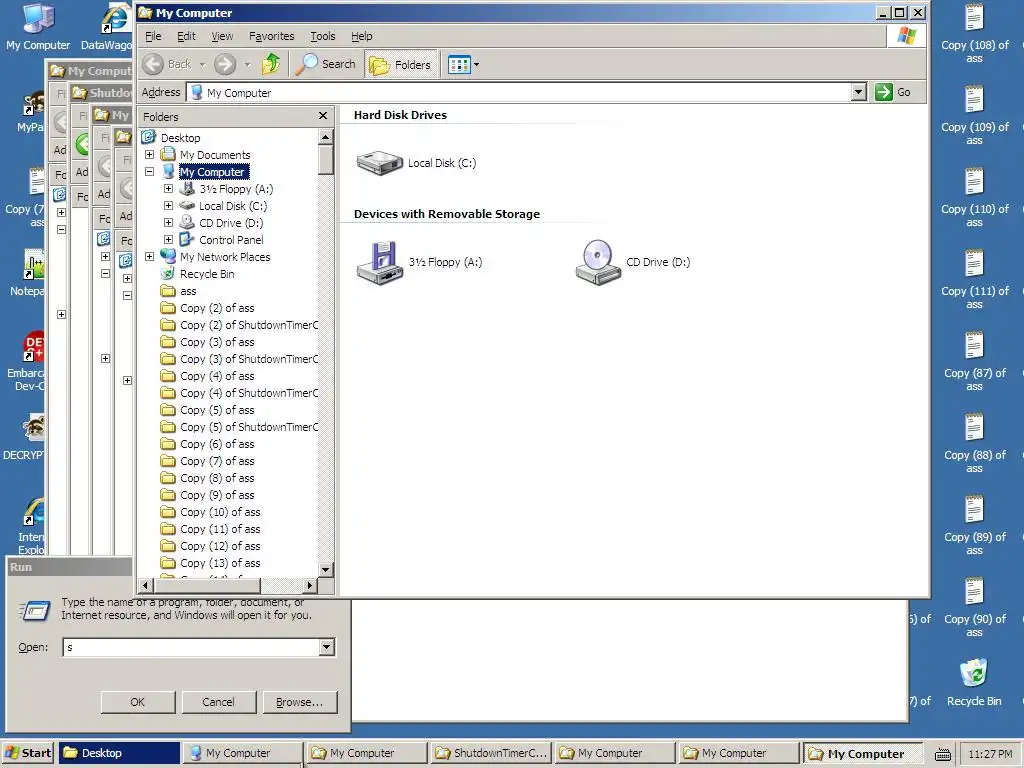Select 'Copy (111) of ass' desktop file

(974, 280)
